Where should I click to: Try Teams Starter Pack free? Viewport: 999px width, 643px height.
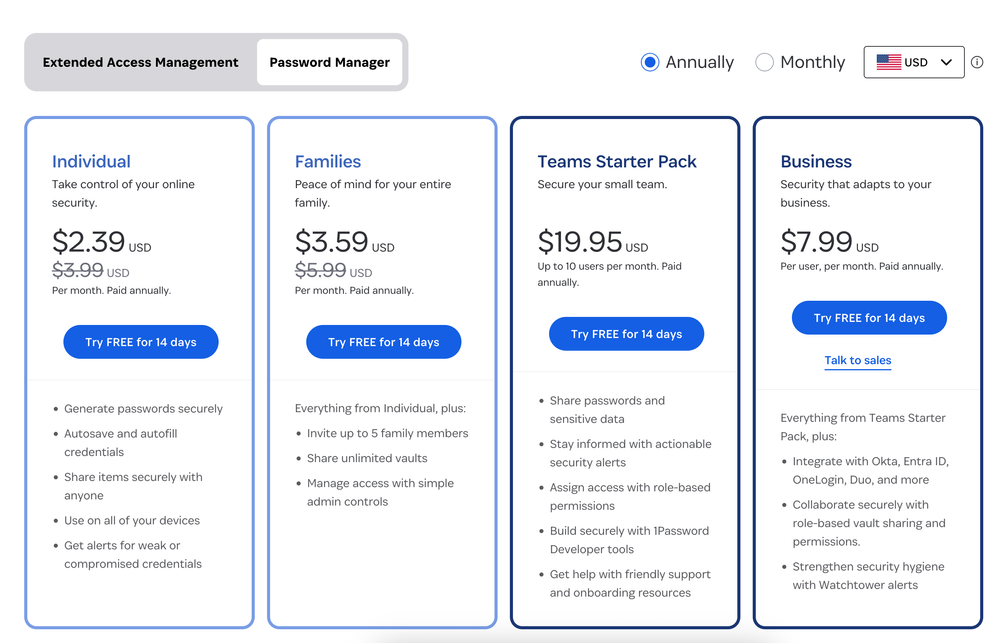coord(627,334)
